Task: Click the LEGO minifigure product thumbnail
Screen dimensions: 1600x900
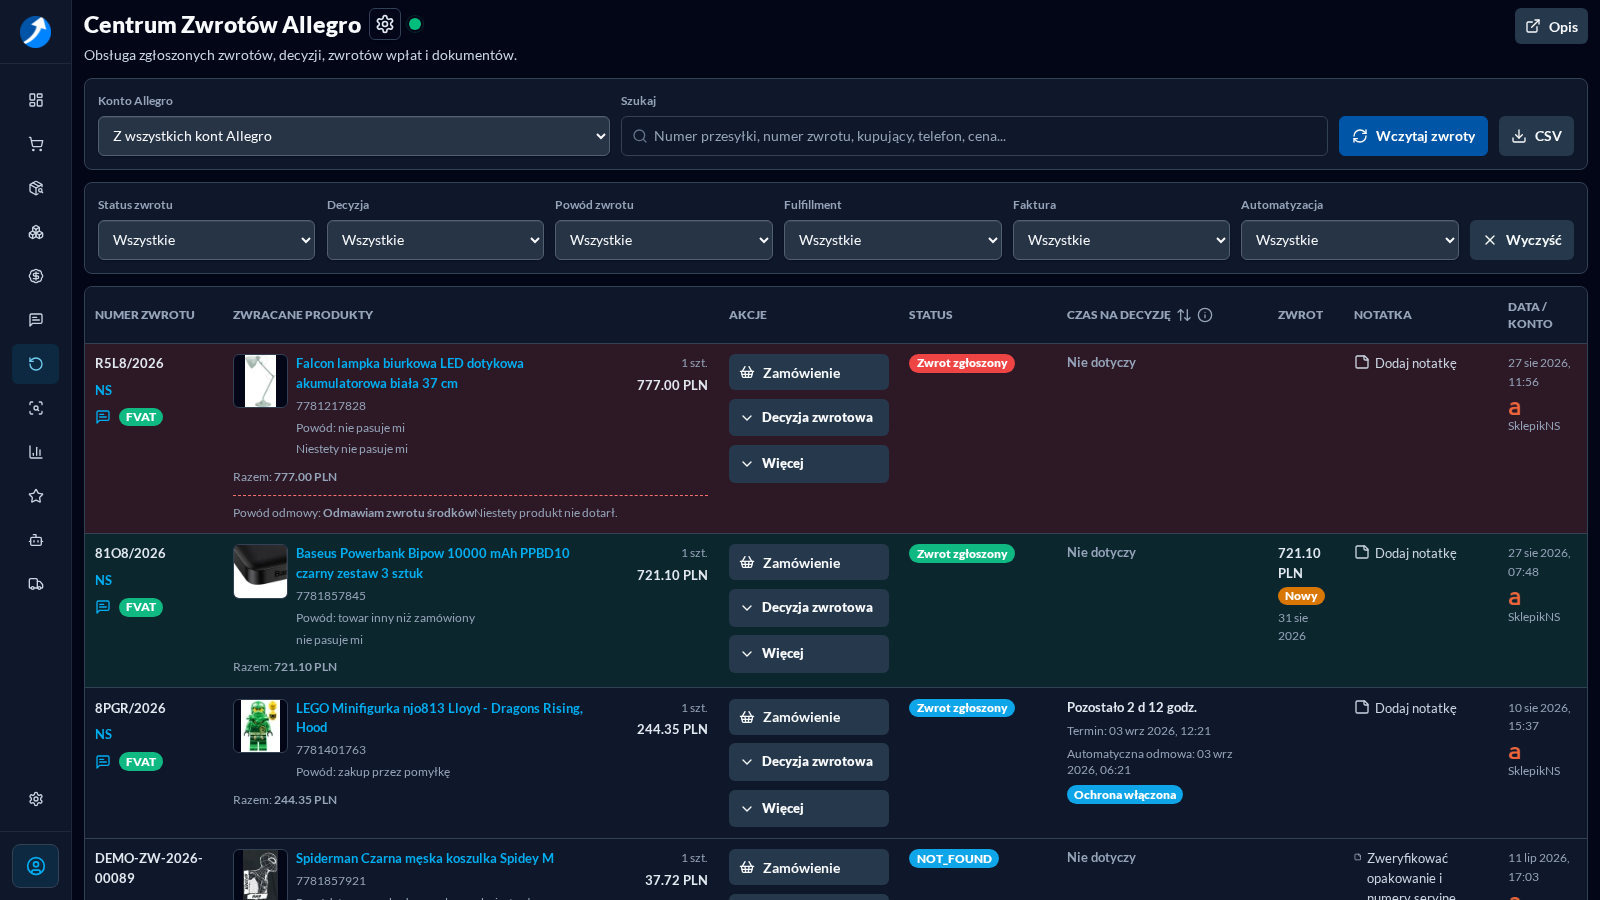Action: pyautogui.click(x=260, y=726)
